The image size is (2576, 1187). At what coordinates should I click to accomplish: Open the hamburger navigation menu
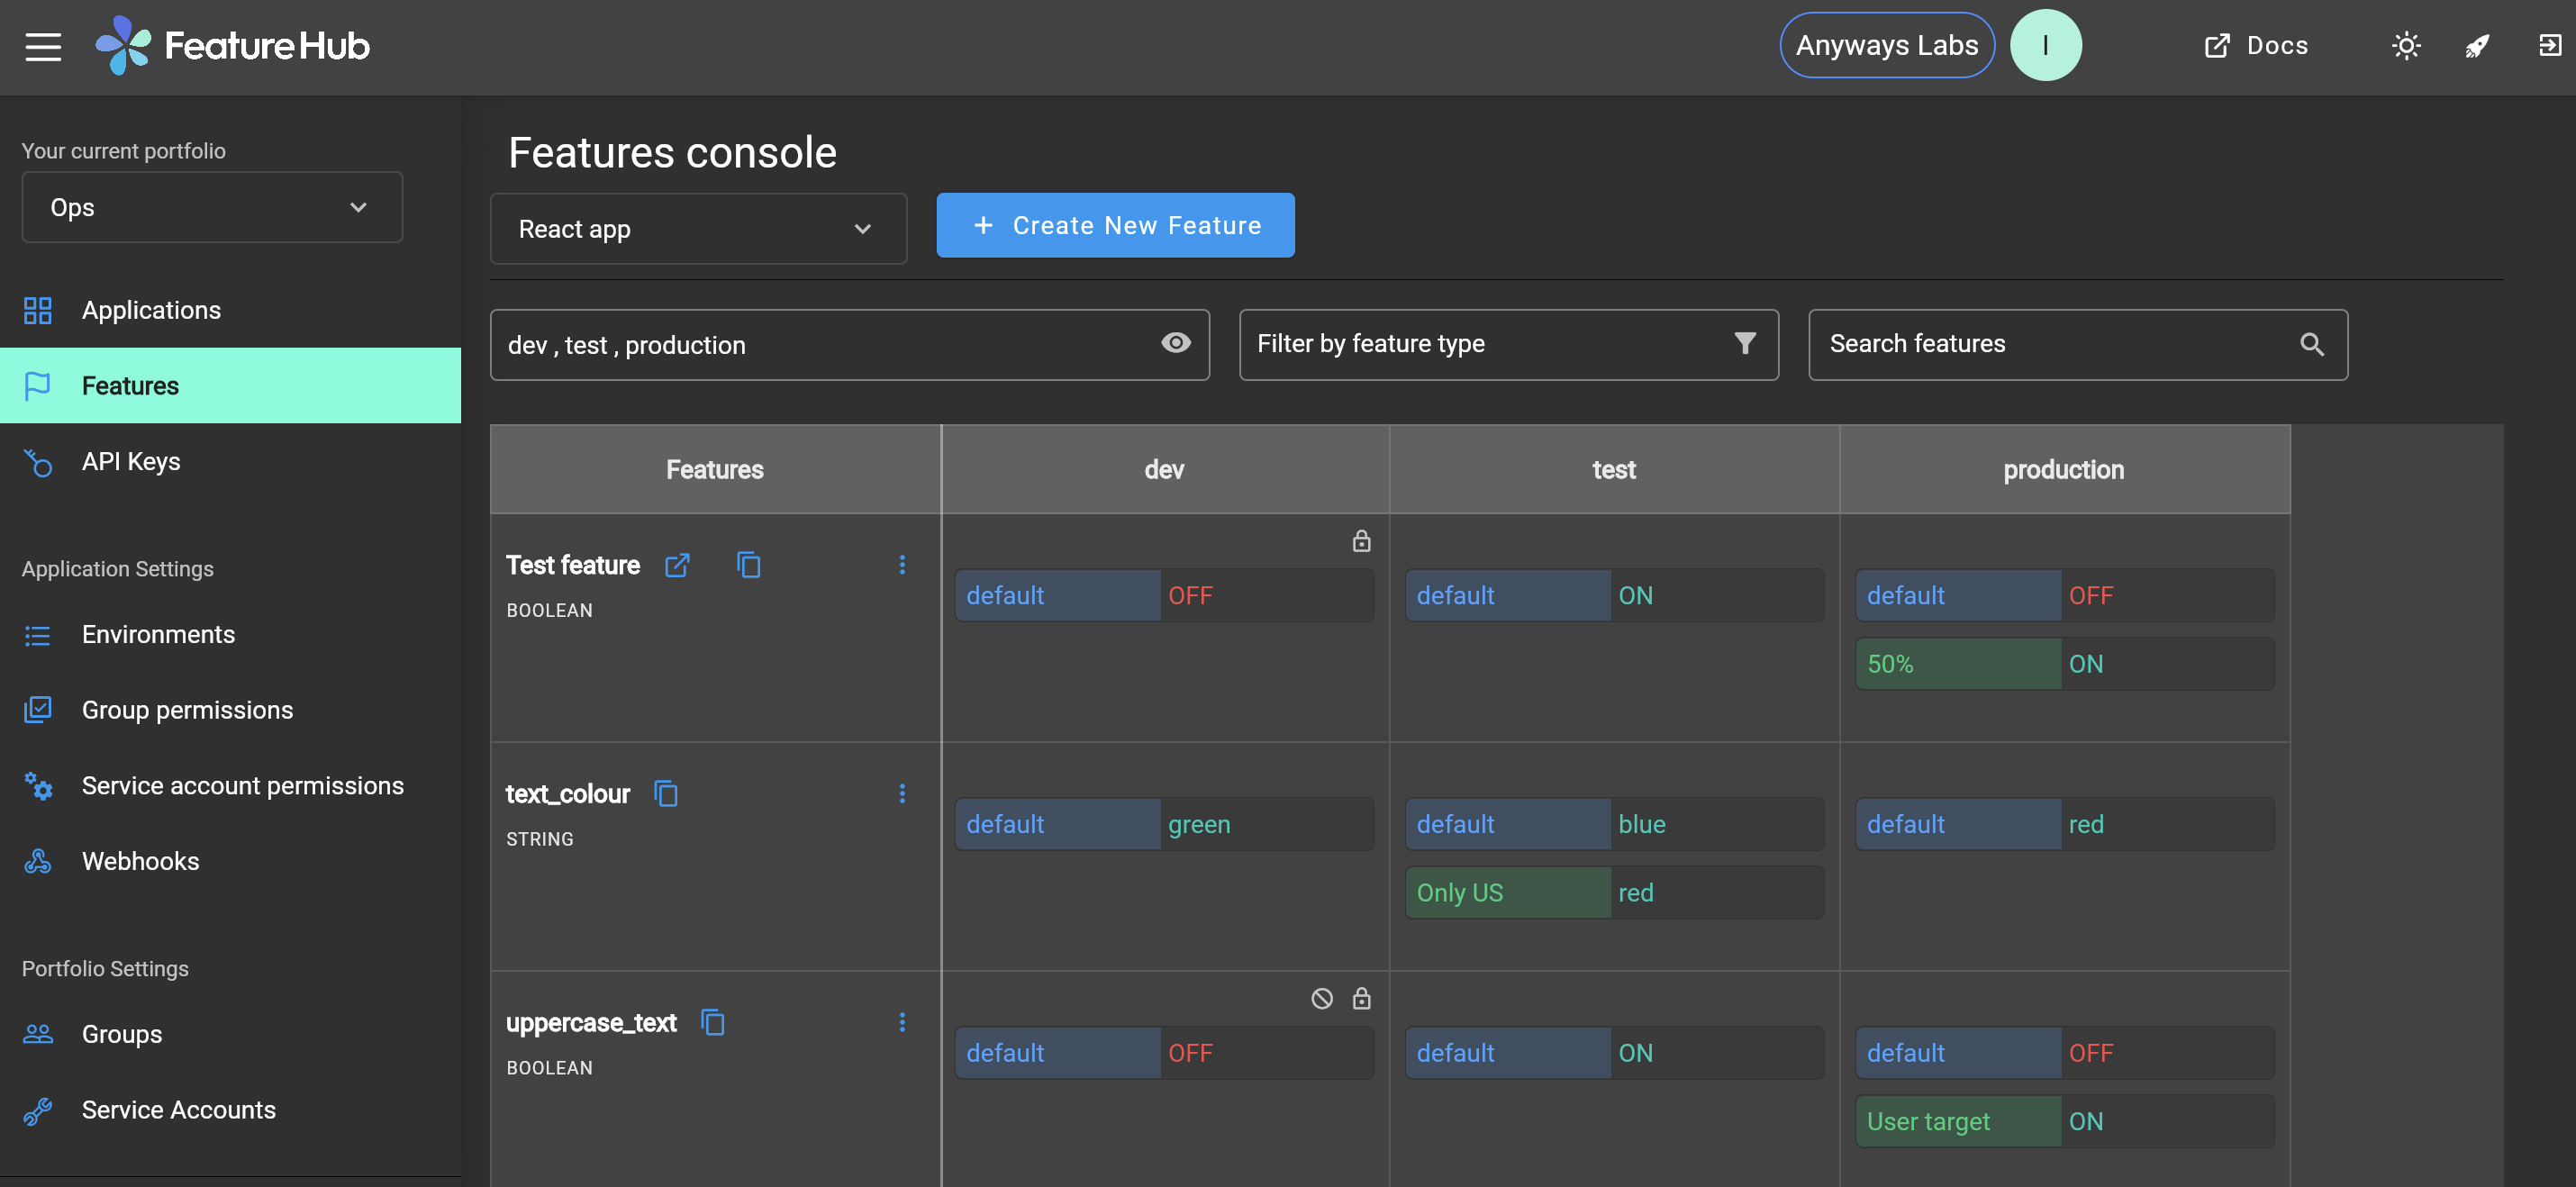pyautogui.click(x=43, y=45)
